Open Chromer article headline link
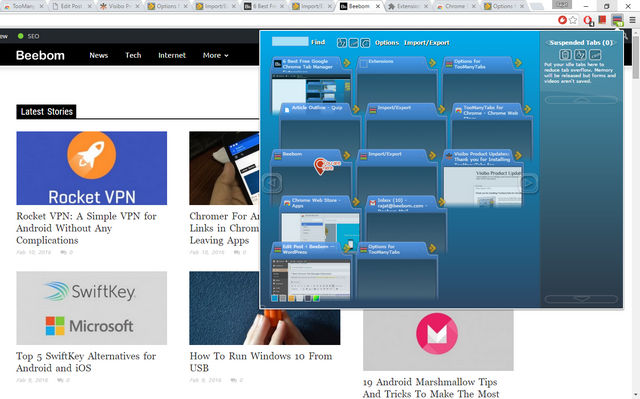This screenshot has height=399, width=640. [x=224, y=228]
